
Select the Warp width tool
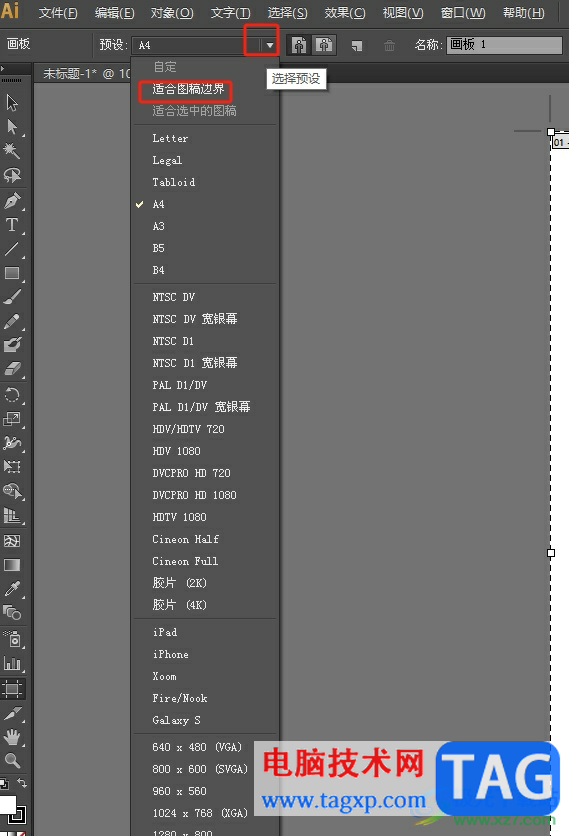coord(12,443)
